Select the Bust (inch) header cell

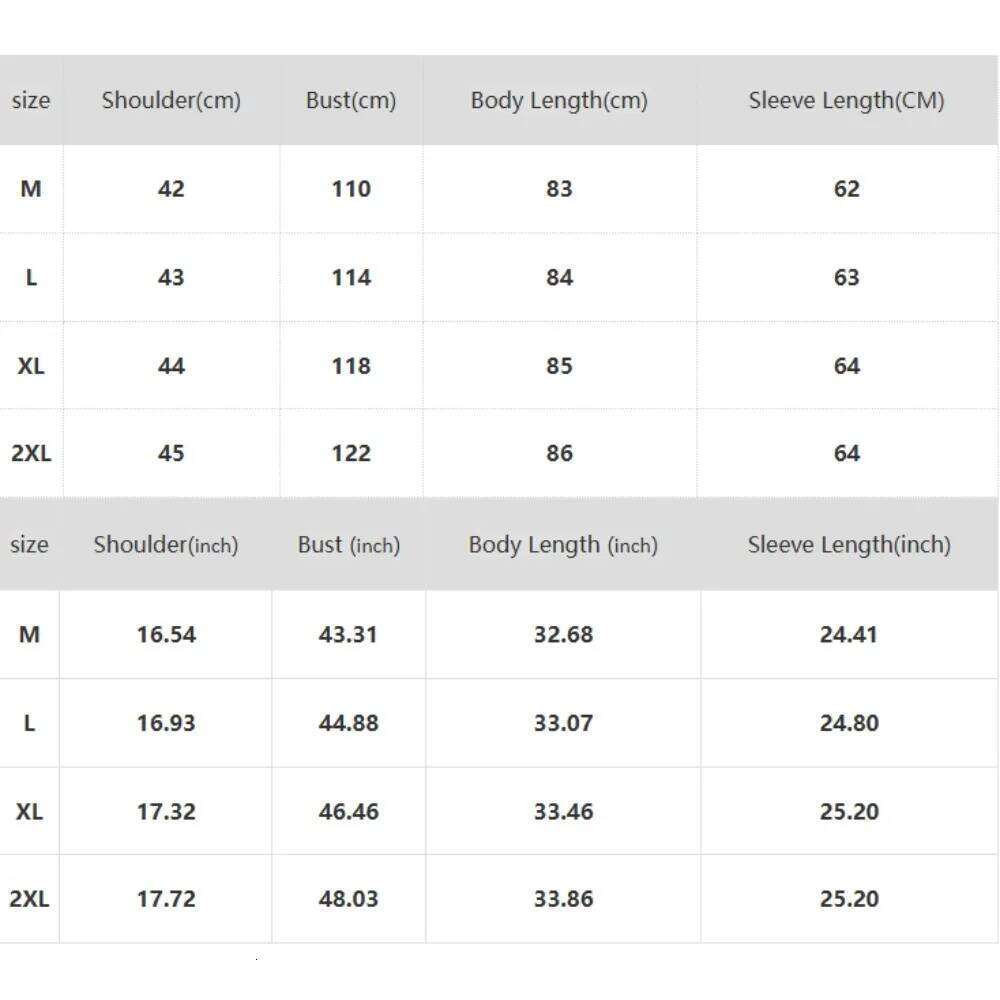pos(348,545)
